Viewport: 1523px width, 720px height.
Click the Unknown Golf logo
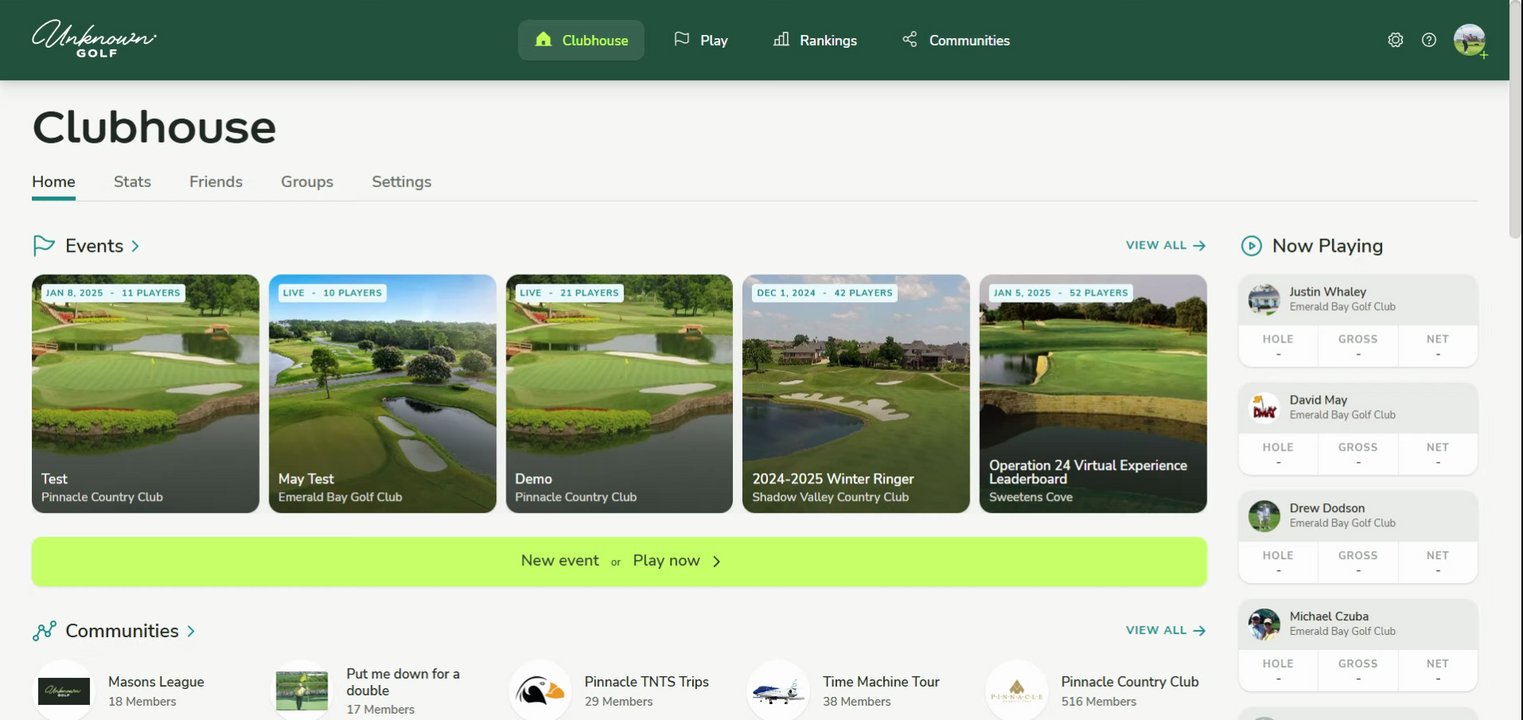(x=94, y=39)
